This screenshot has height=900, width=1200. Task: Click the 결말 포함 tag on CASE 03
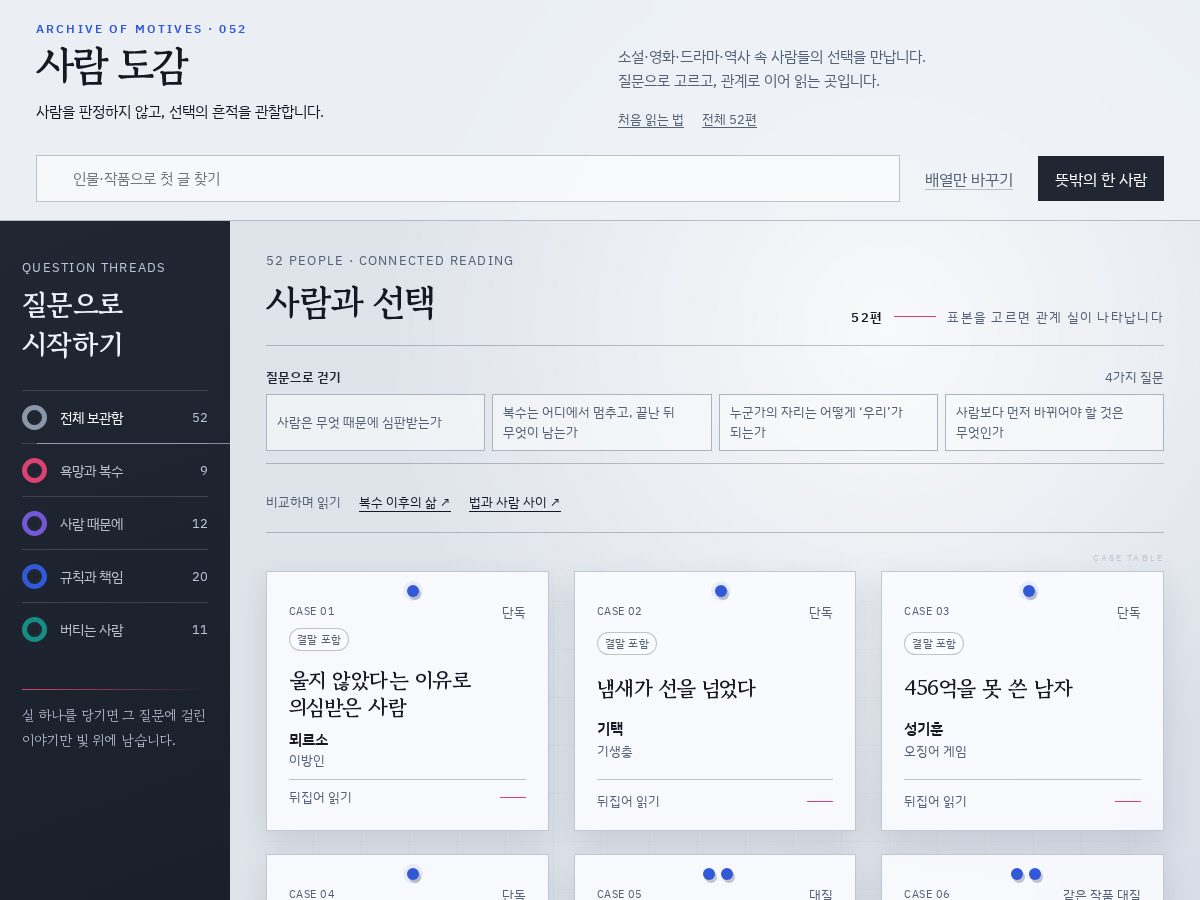pos(934,644)
